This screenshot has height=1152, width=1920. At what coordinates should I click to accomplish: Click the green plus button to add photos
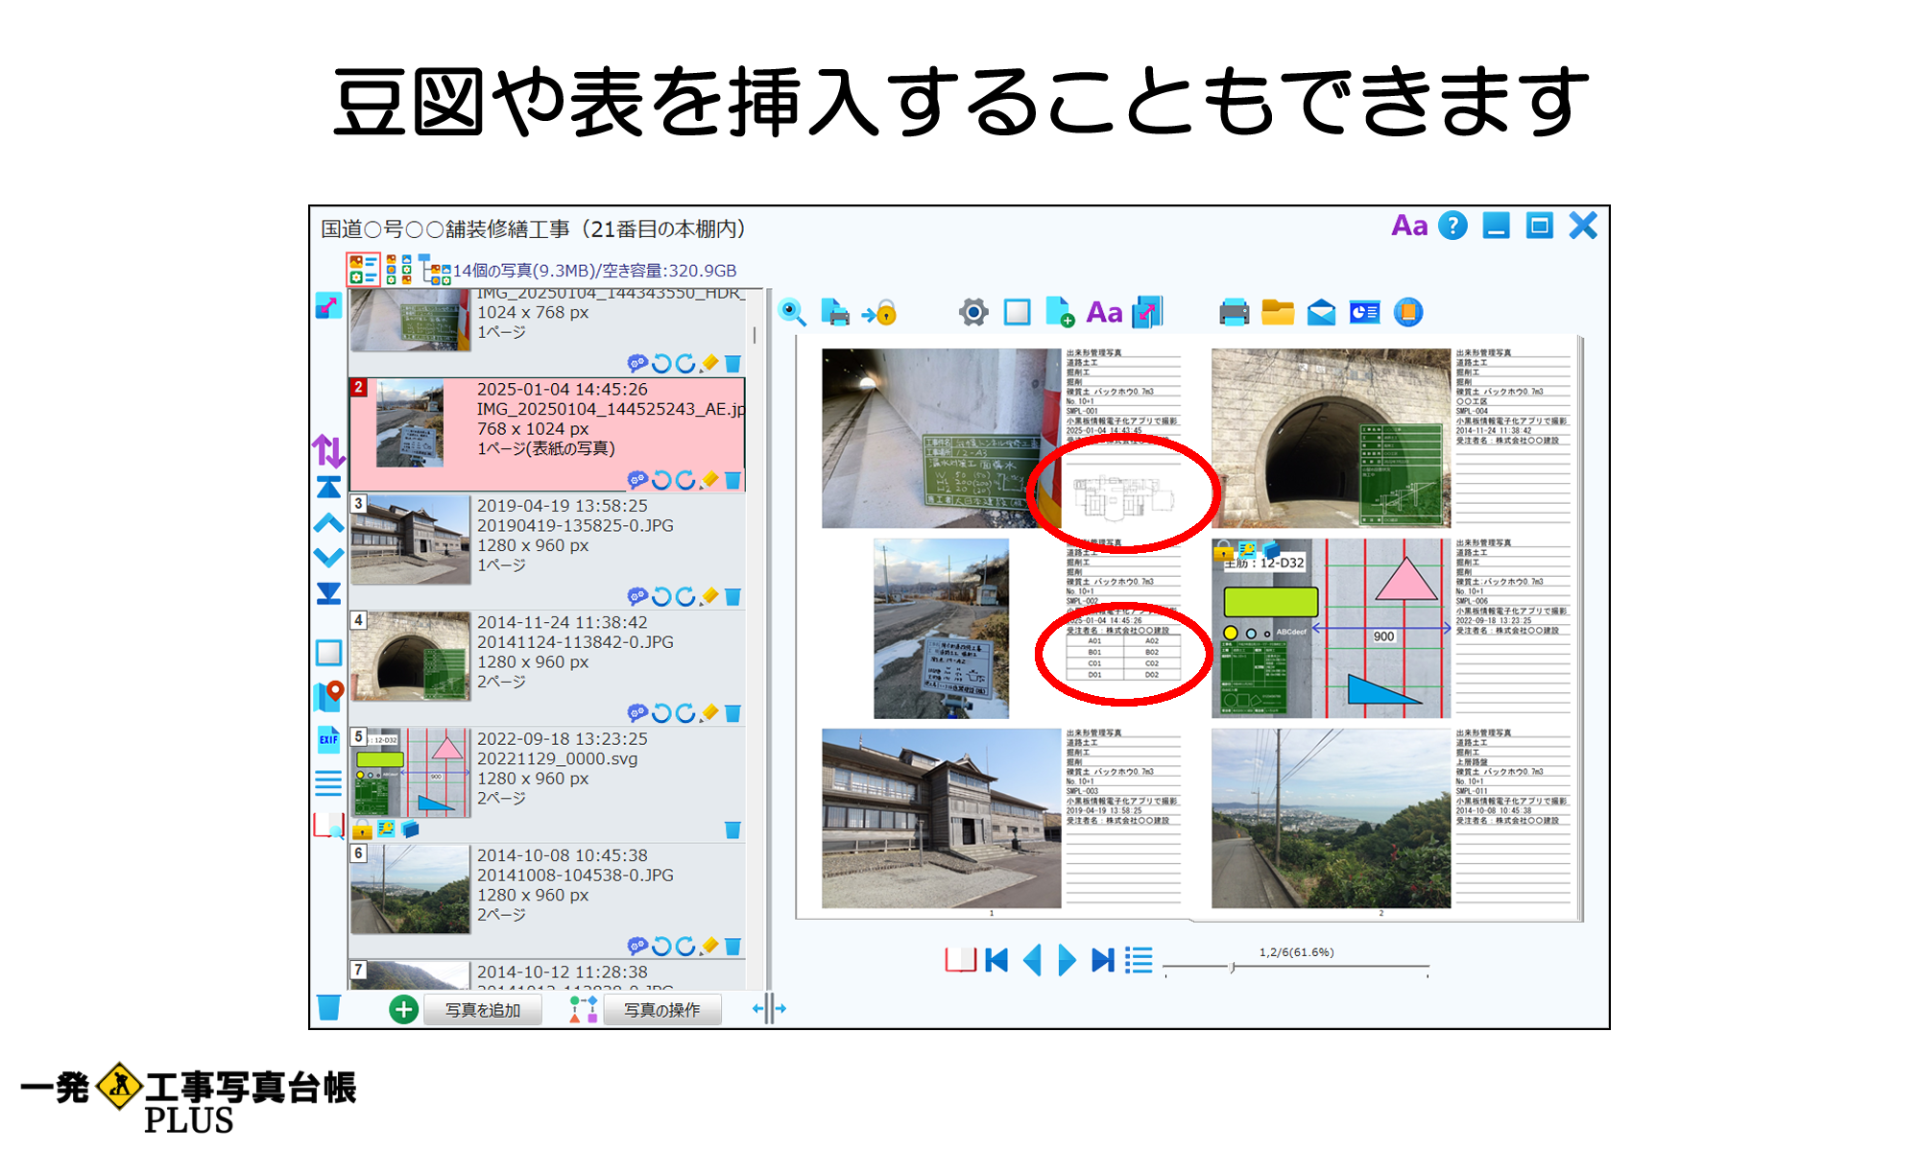click(403, 1009)
